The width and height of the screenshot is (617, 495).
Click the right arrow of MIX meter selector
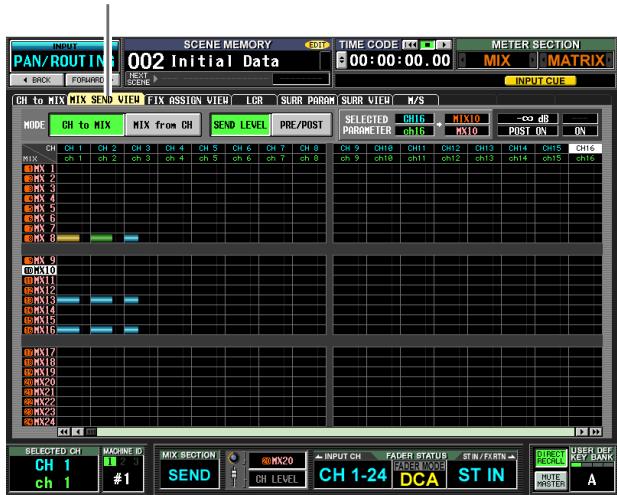point(532,61)
